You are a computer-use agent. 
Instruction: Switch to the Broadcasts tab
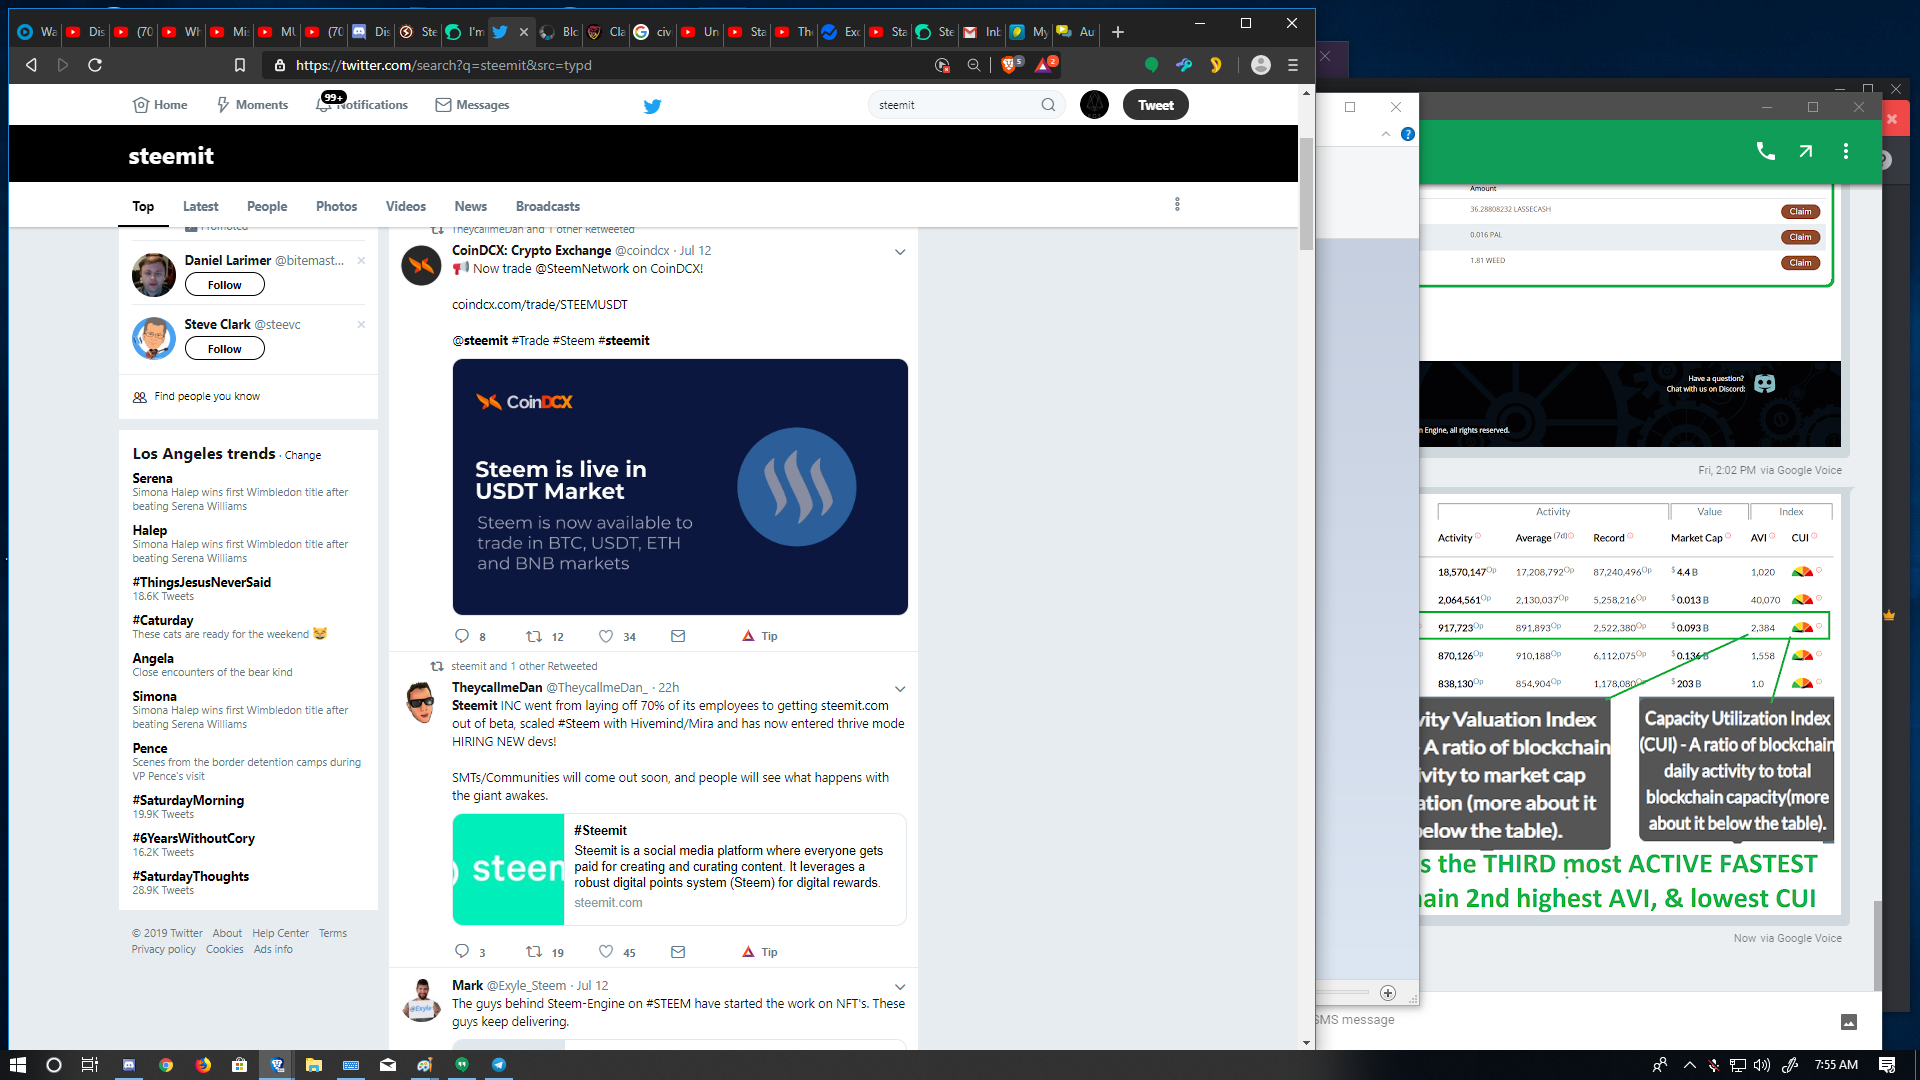(x=547, y=206)
